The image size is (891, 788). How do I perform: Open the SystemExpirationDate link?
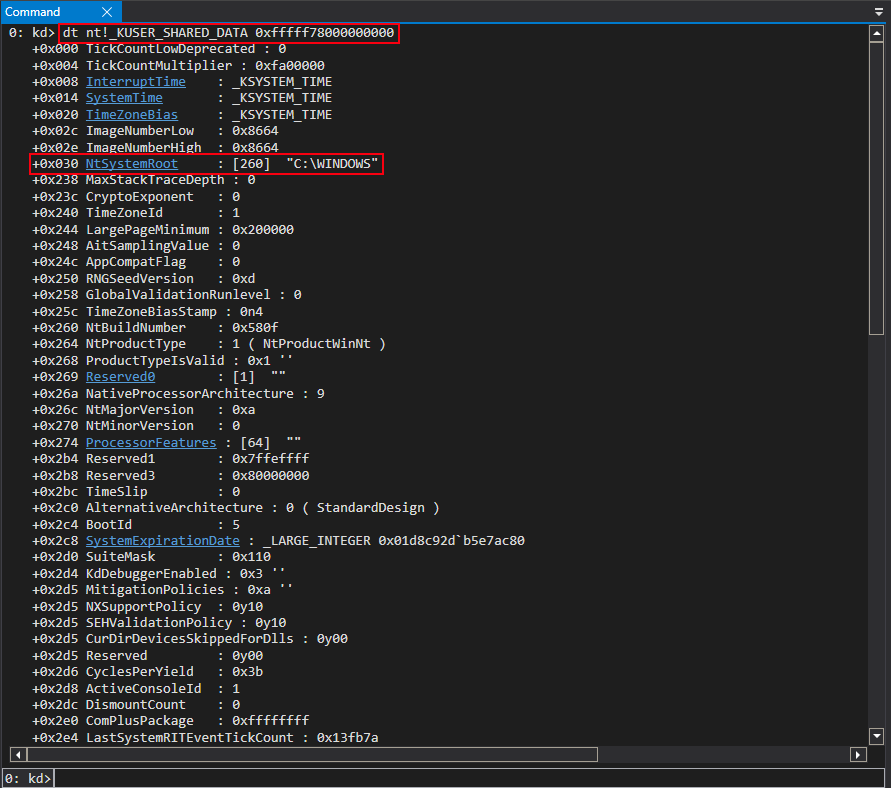tap(162, 541)
